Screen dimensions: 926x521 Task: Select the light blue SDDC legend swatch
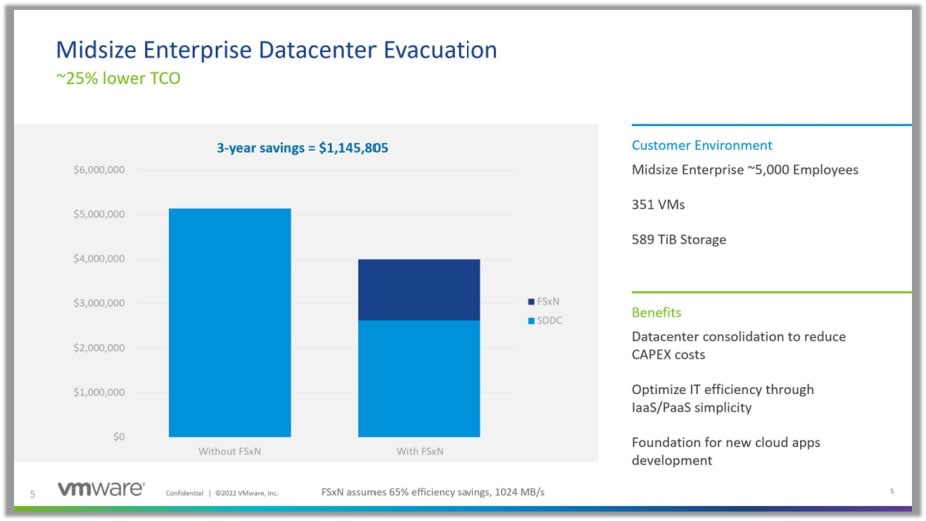[529, 320]
